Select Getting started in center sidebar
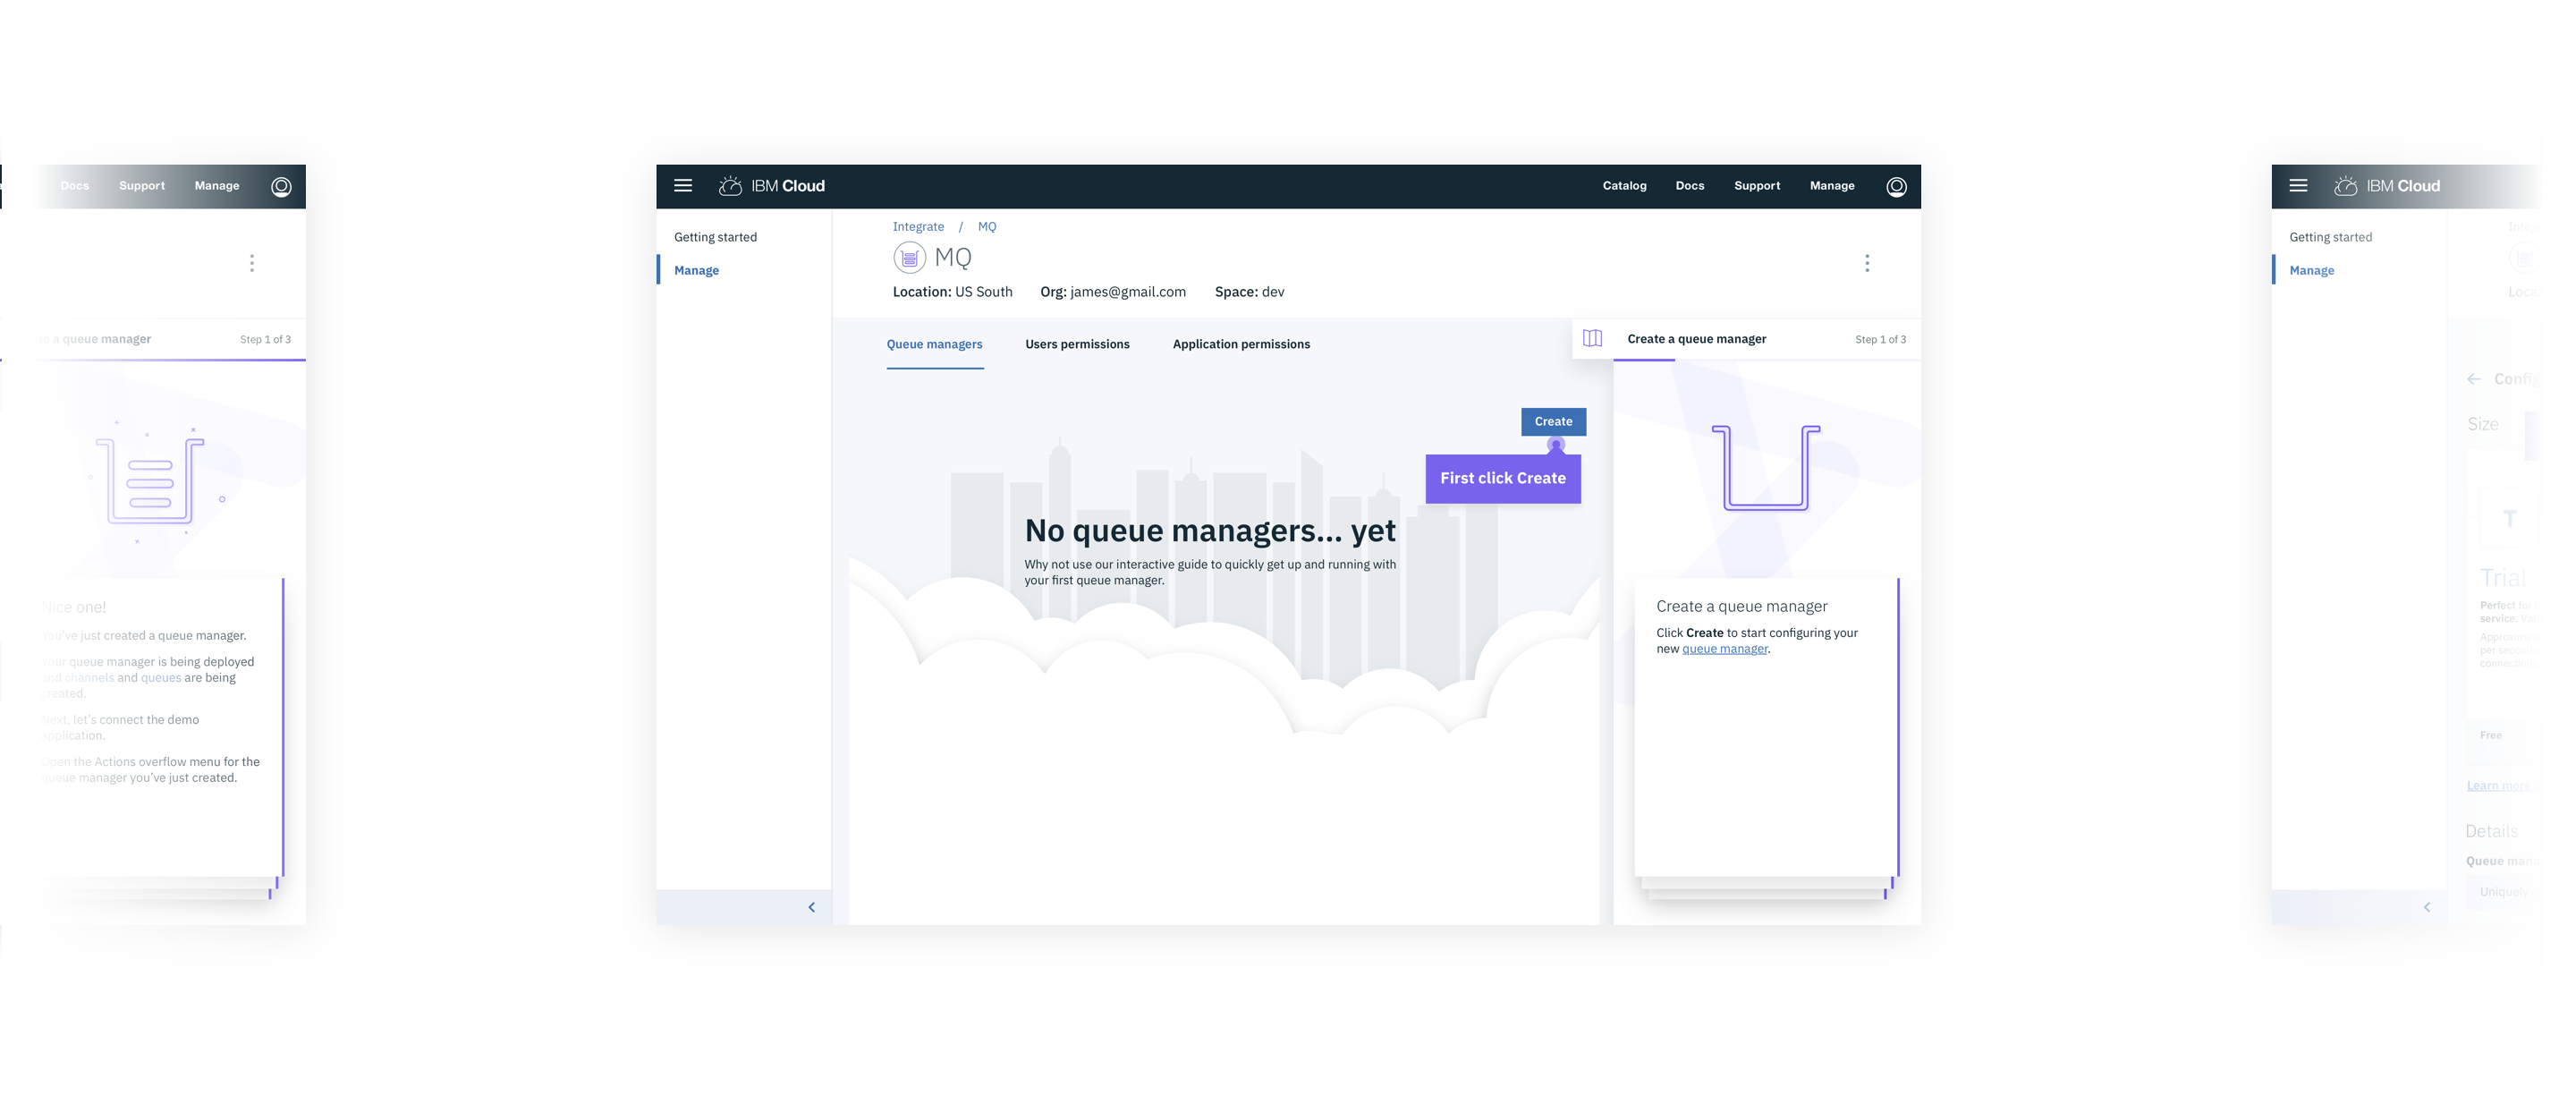The image size is (2576, 1104). [x=715, y=237]
